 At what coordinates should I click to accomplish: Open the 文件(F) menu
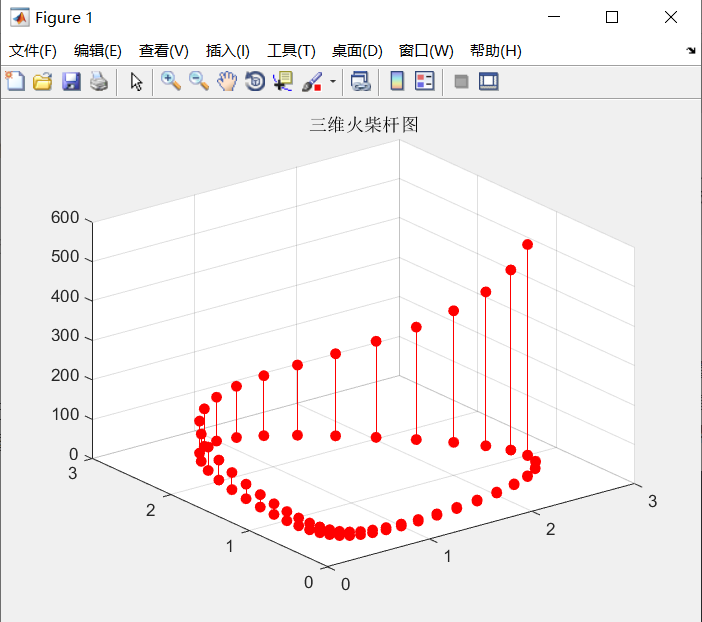33,51
